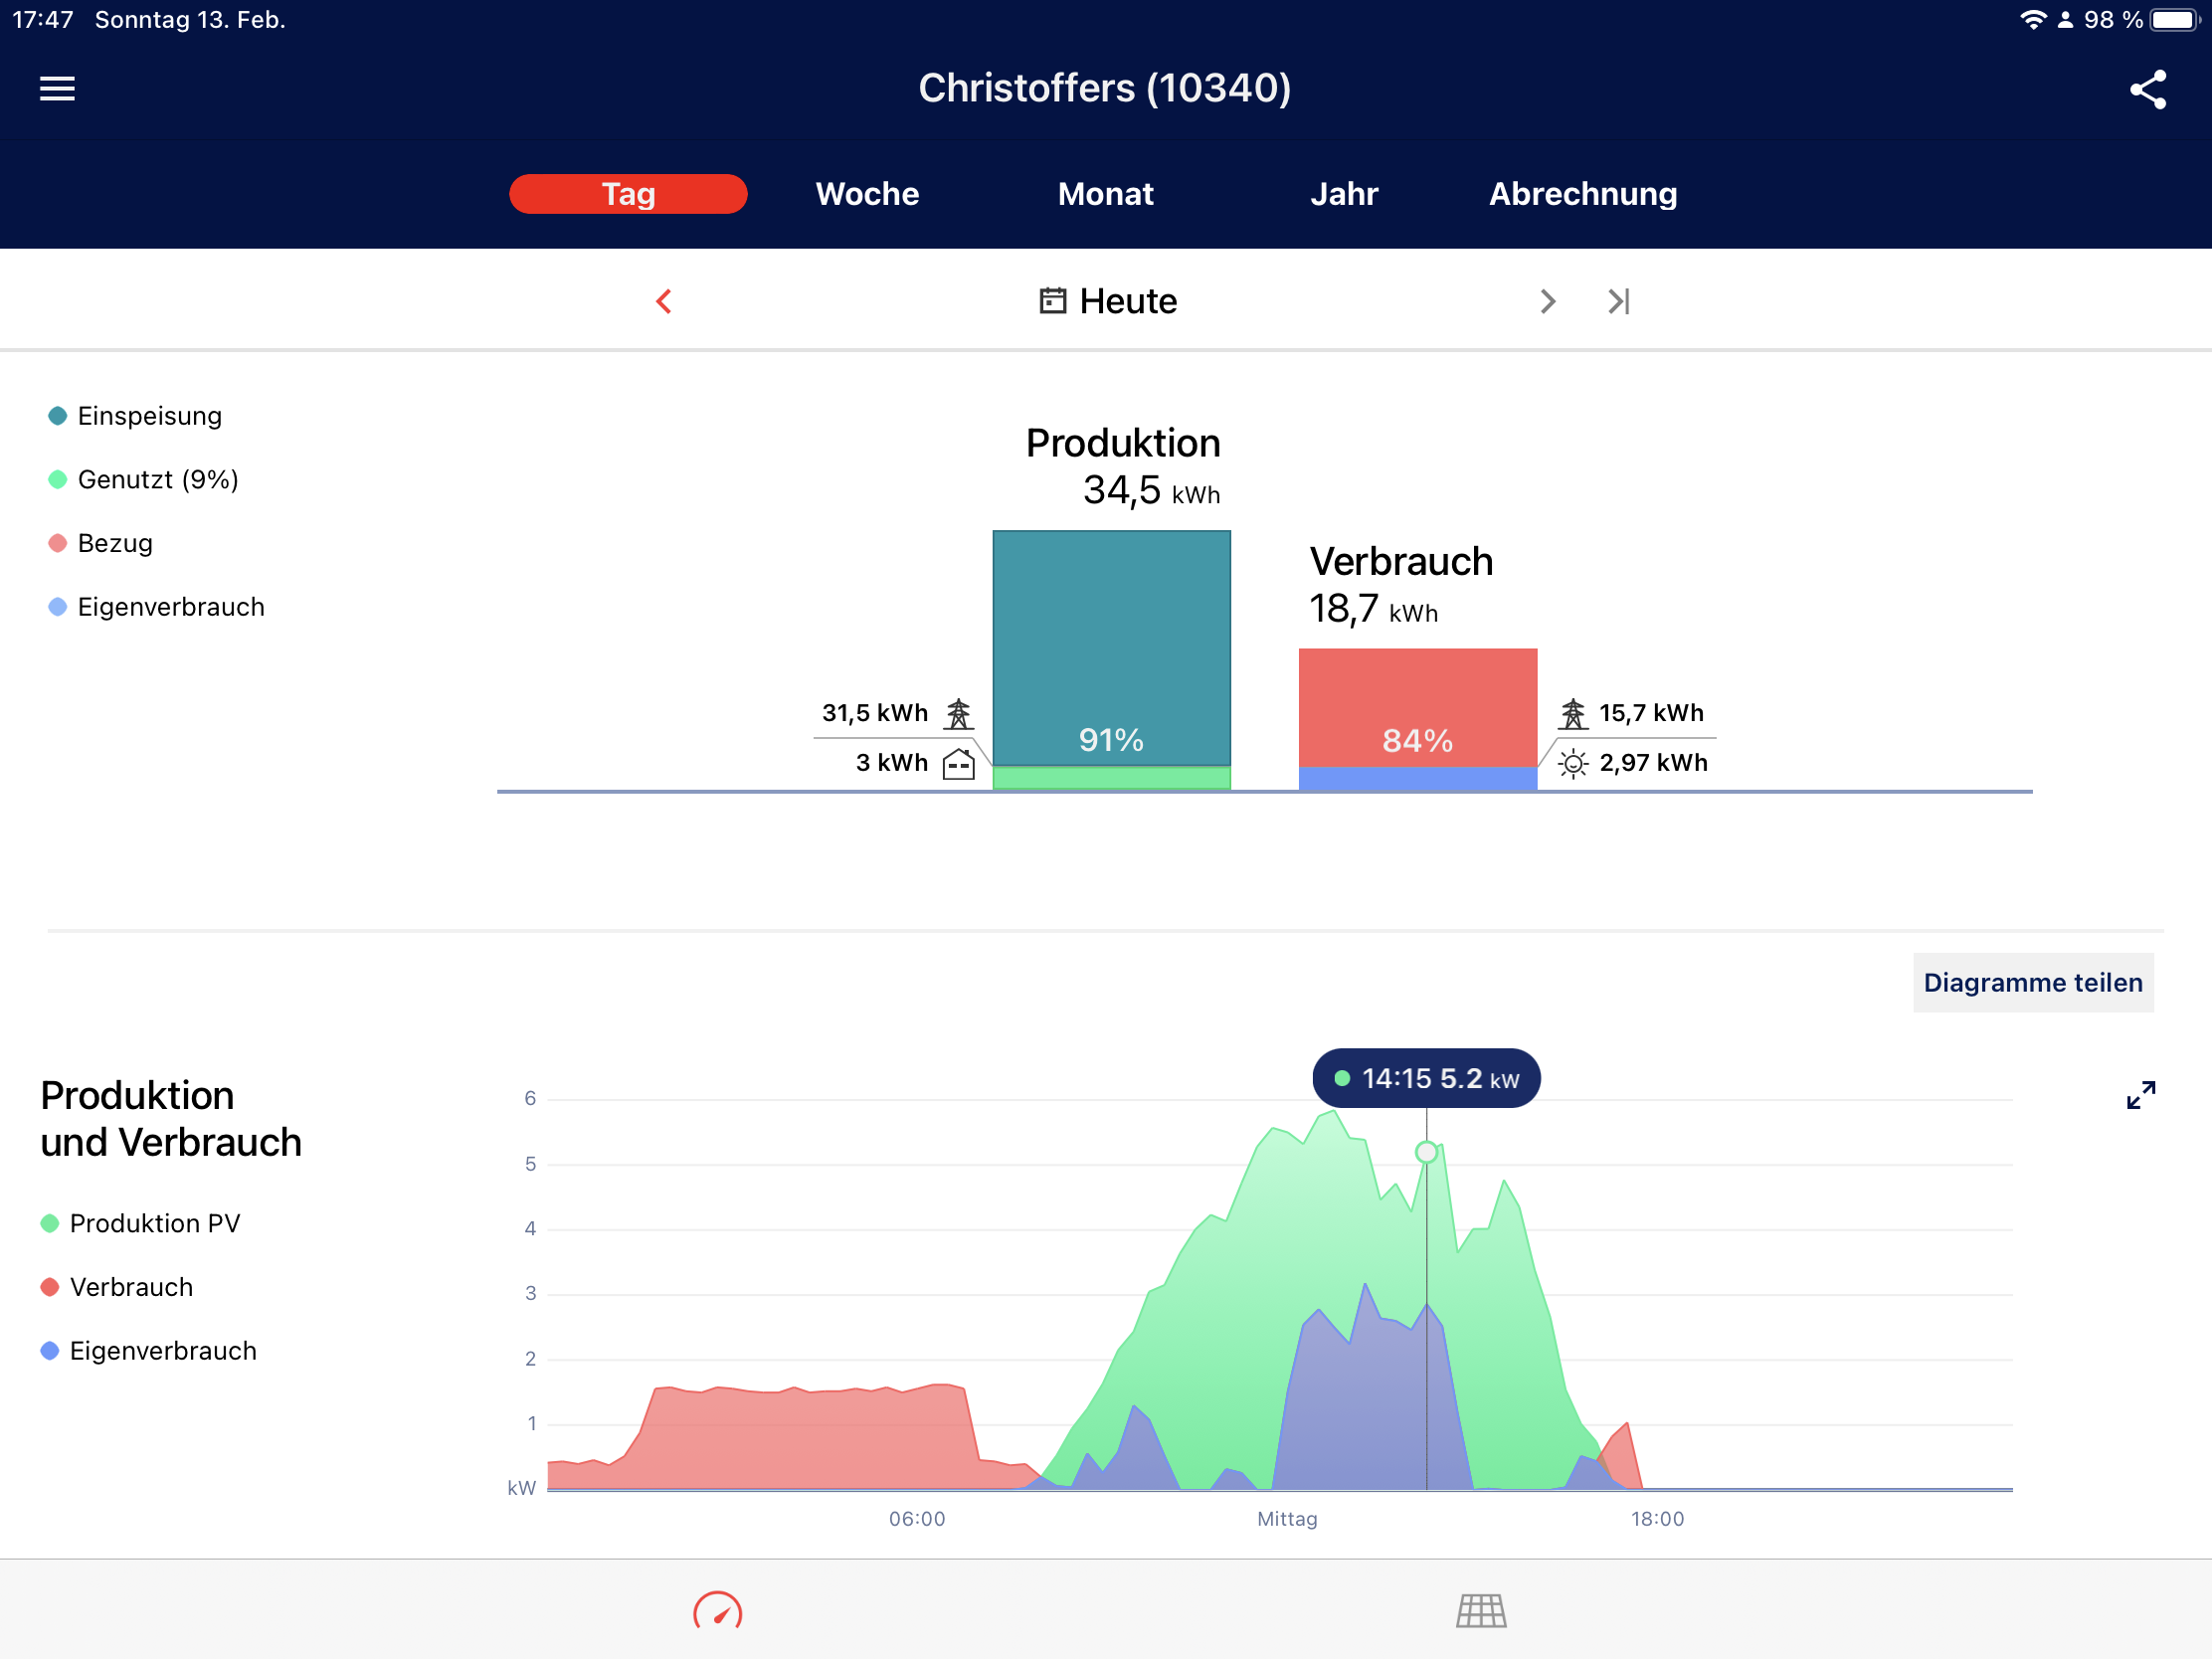Open the solar panel view icon
The width and height of the screenshot is (2212, 1659).
pos(1481,1610)
